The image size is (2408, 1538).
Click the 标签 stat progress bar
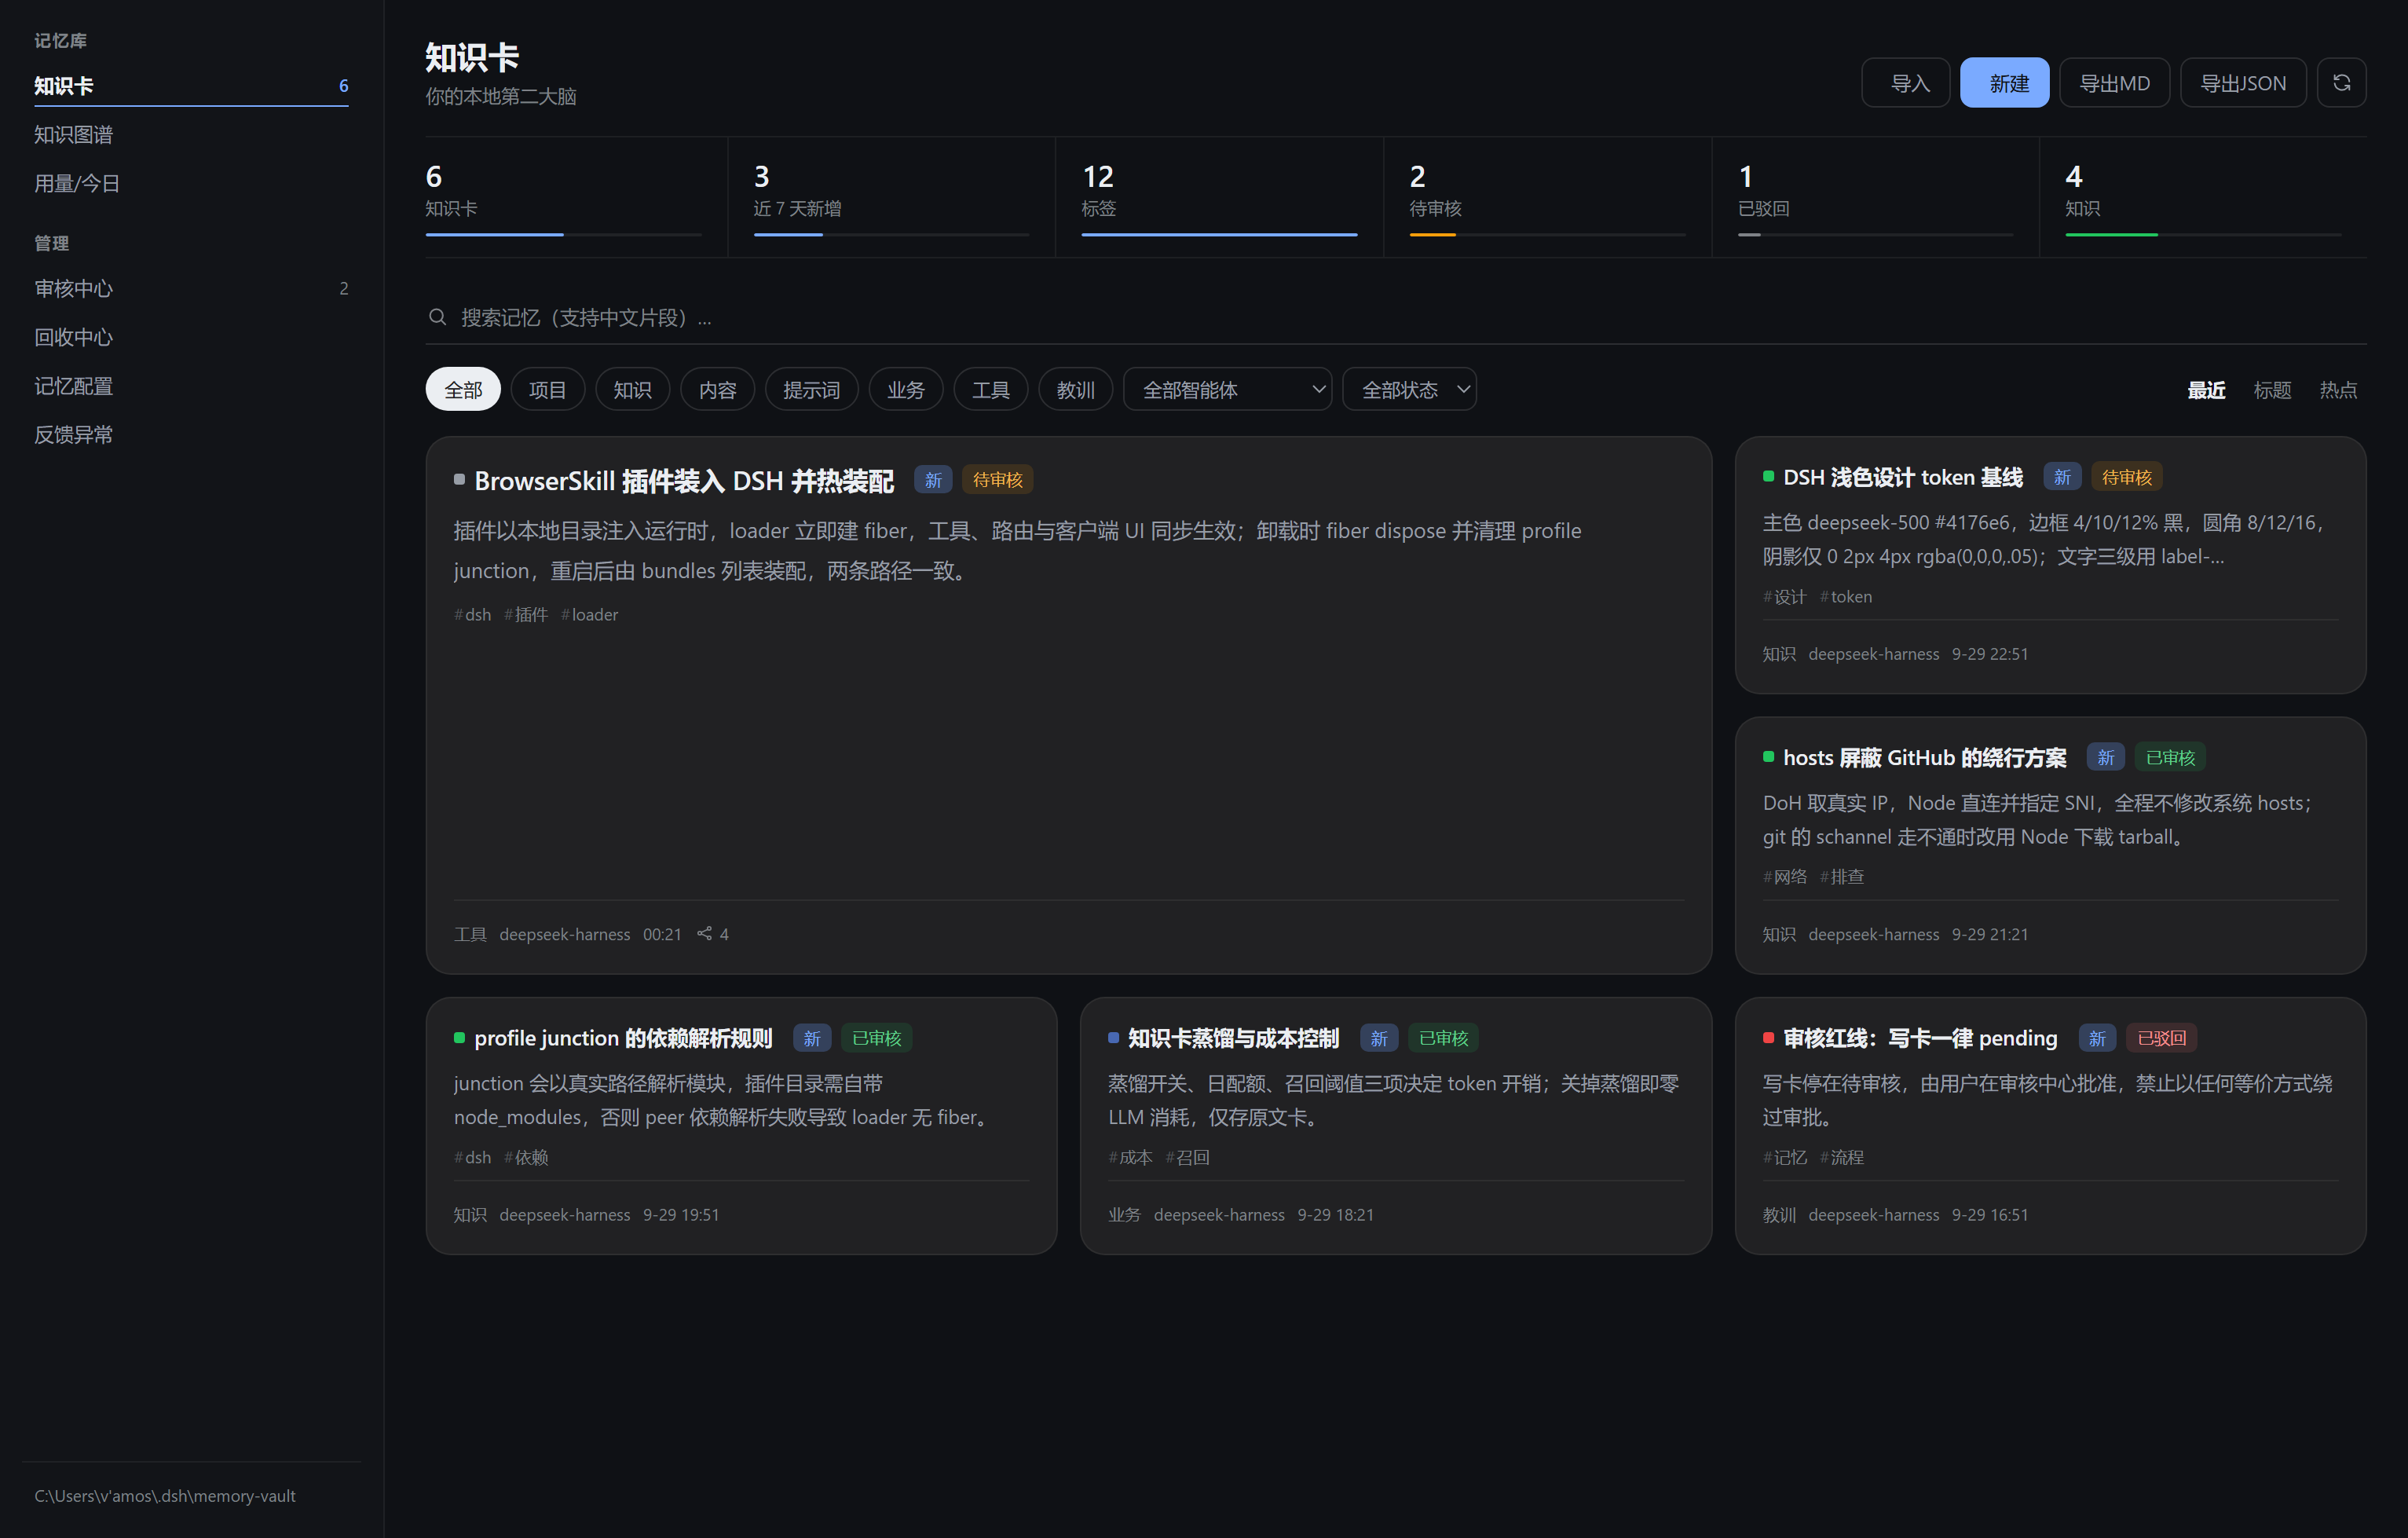coord(1219,235)
